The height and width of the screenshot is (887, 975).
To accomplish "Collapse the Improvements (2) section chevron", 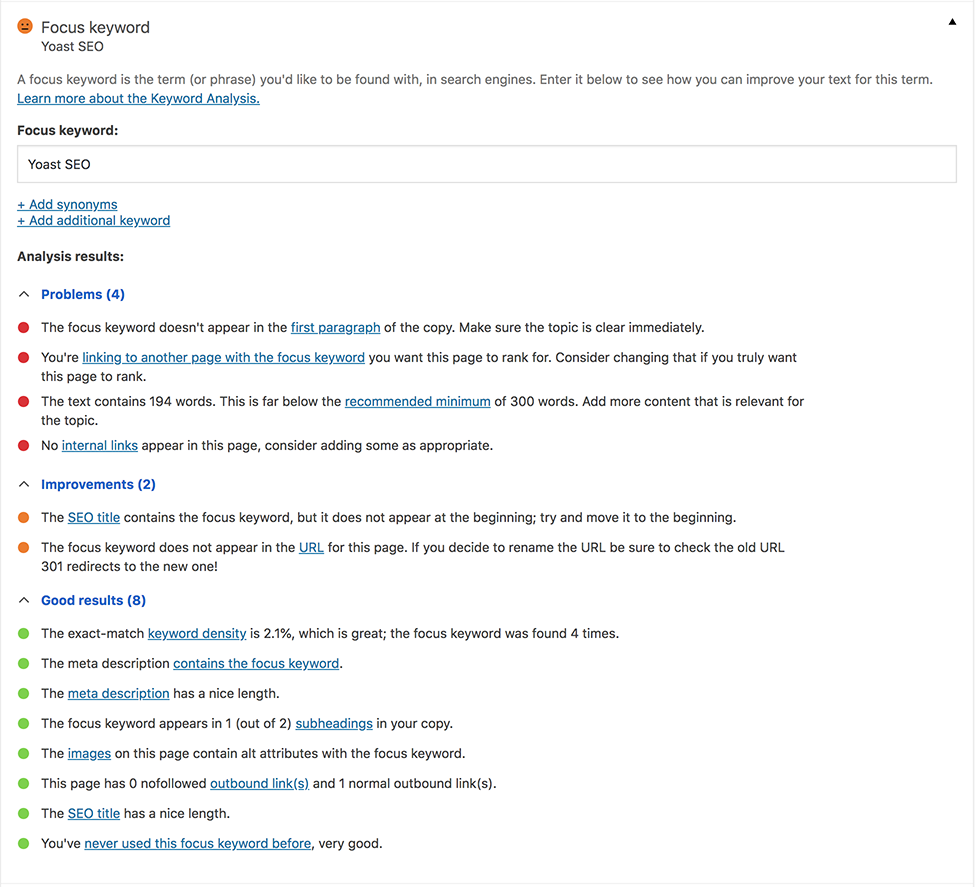I will coord(24,484).
